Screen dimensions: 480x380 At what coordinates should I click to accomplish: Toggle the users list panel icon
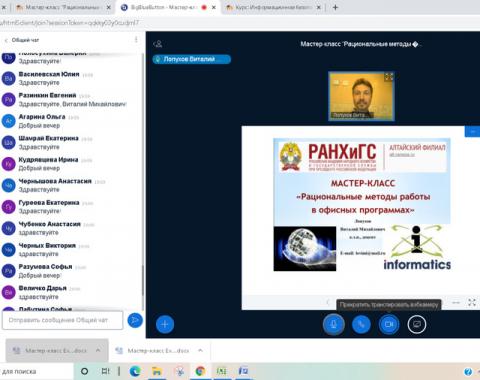158,44
